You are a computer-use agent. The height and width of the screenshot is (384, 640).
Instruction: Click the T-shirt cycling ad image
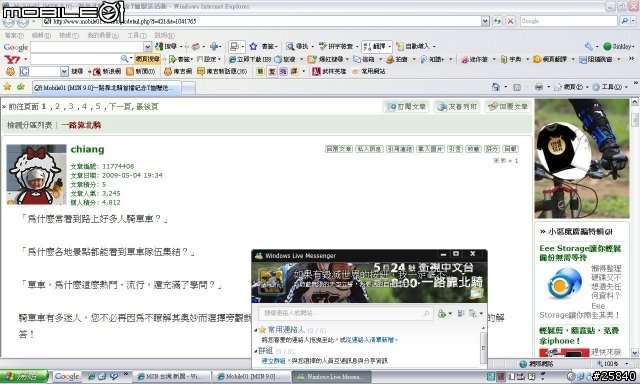(582, 158)
